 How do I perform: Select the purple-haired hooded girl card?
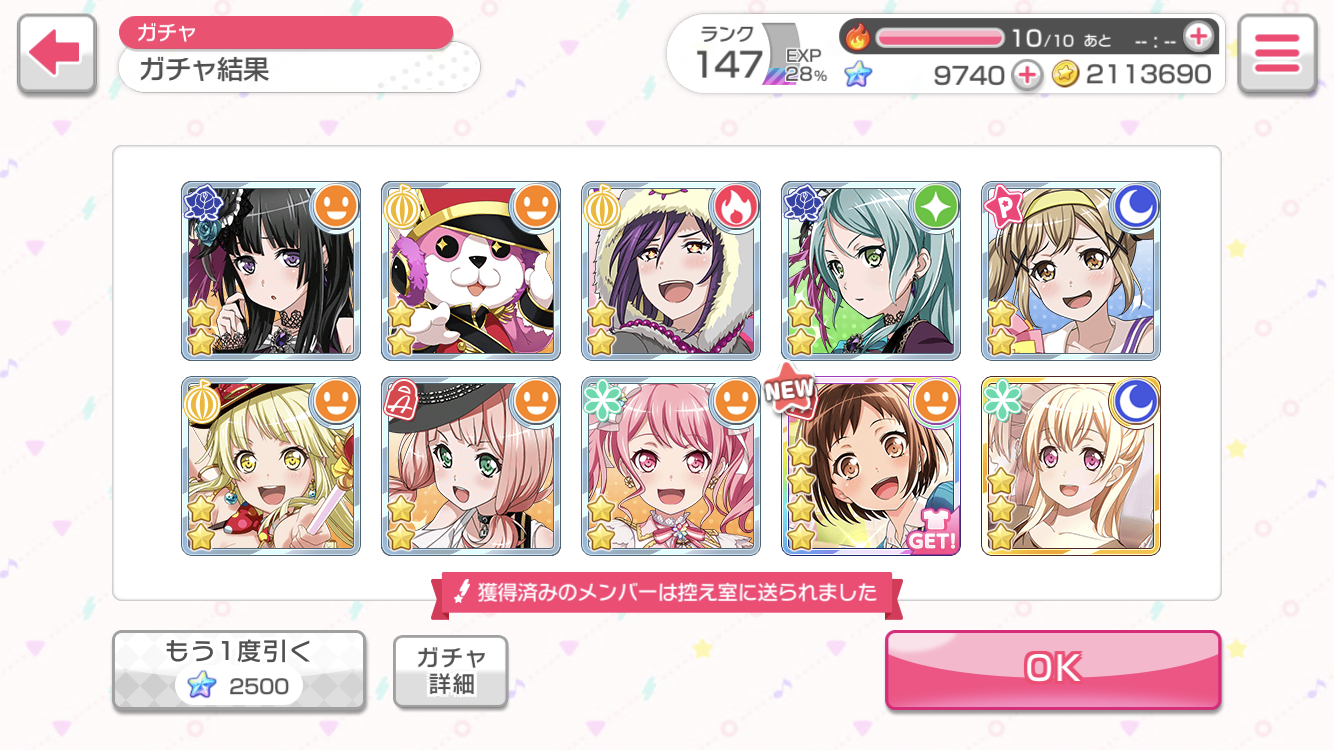tap(671, 271)
